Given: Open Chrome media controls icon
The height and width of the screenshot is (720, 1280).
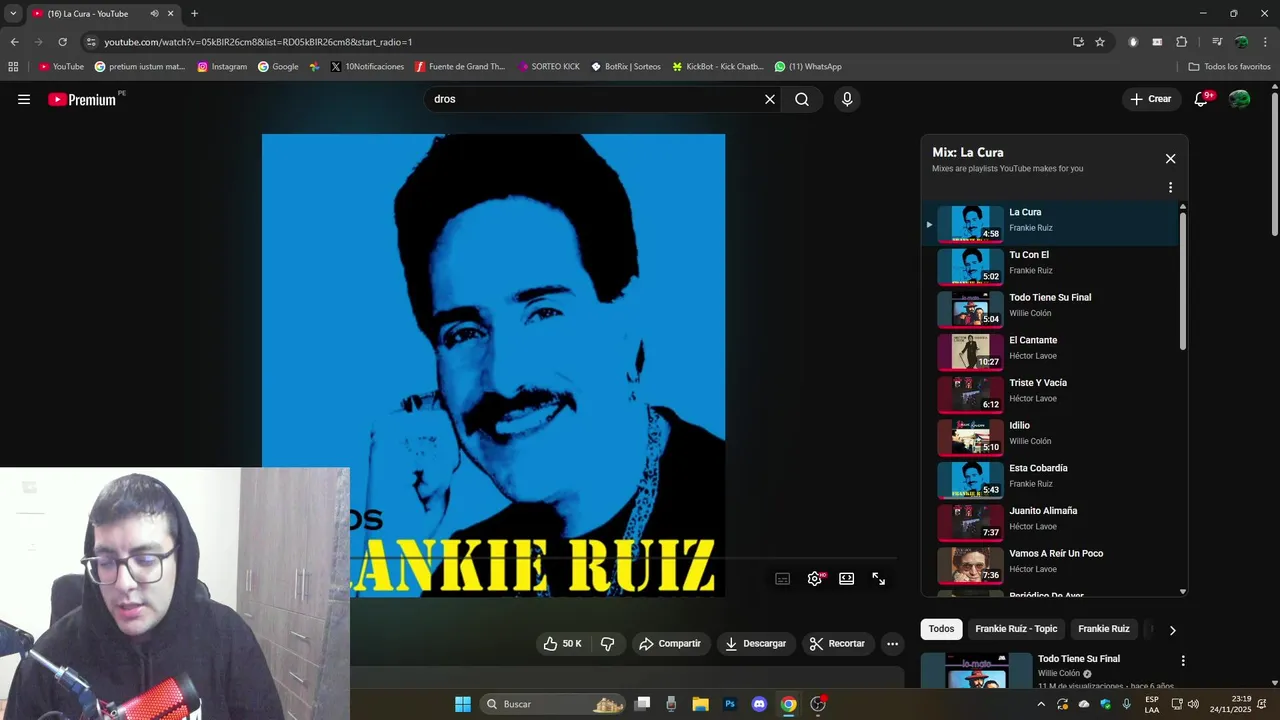Looking at the screenshot, I should (x=1217, y=42).
